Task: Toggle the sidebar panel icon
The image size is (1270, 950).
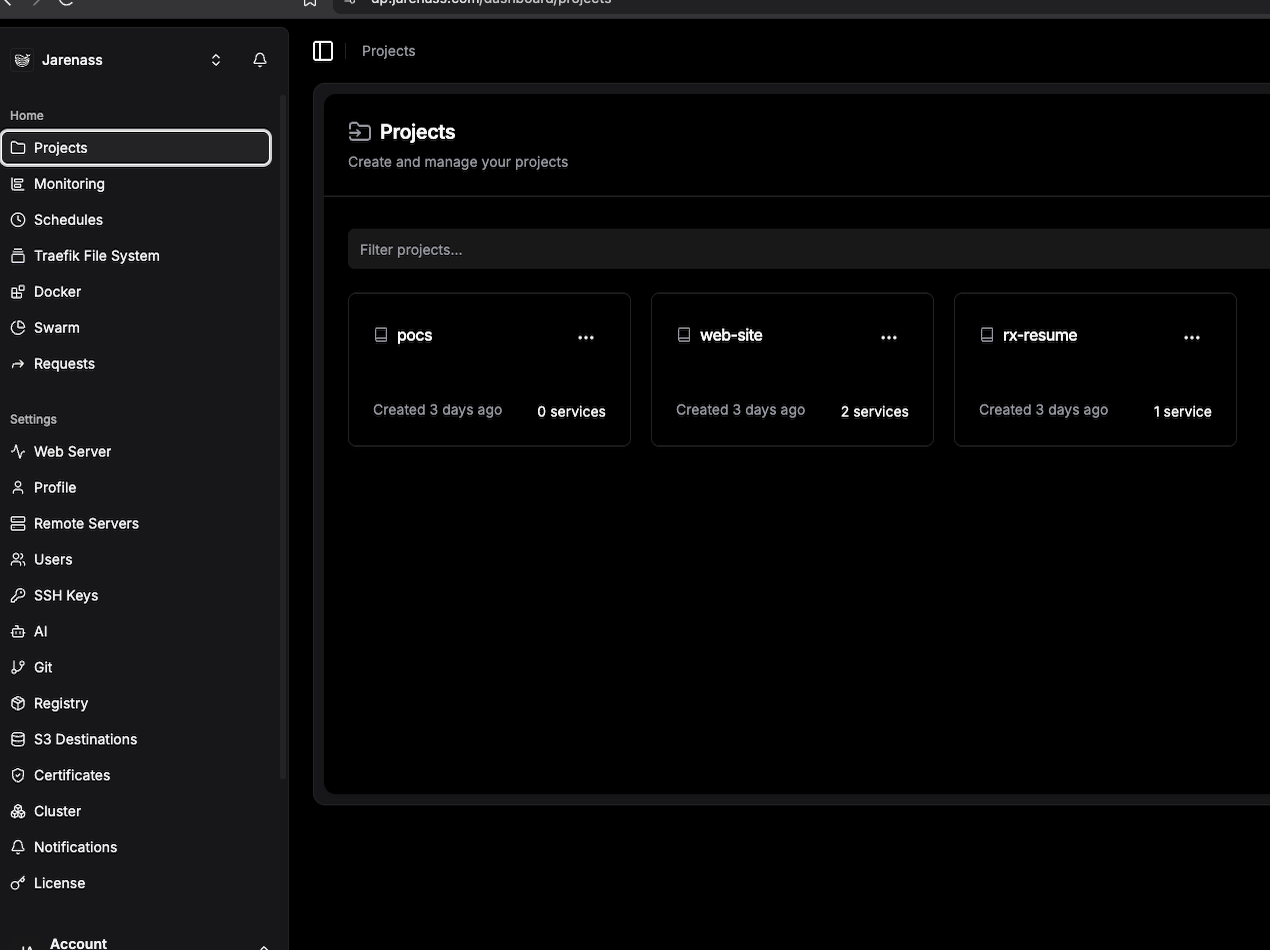Action: pos(323,51)
